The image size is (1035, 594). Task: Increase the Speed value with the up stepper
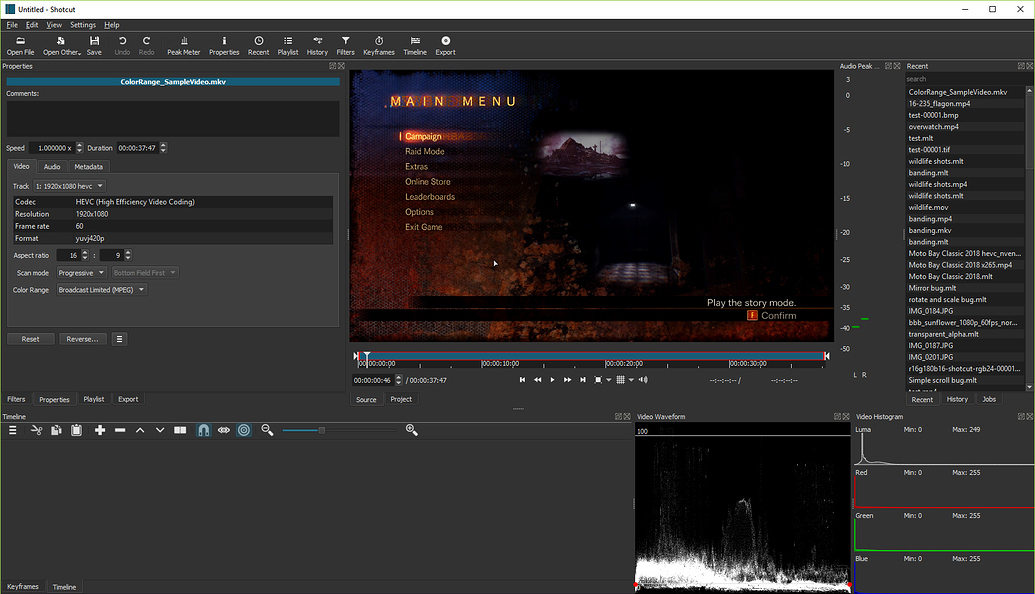80,145
